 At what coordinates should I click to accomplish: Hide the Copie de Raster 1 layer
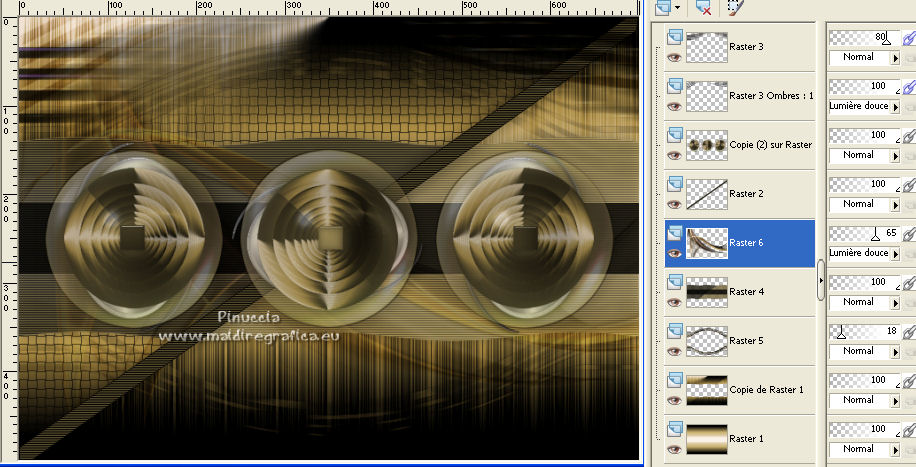[x=675, y=401]
